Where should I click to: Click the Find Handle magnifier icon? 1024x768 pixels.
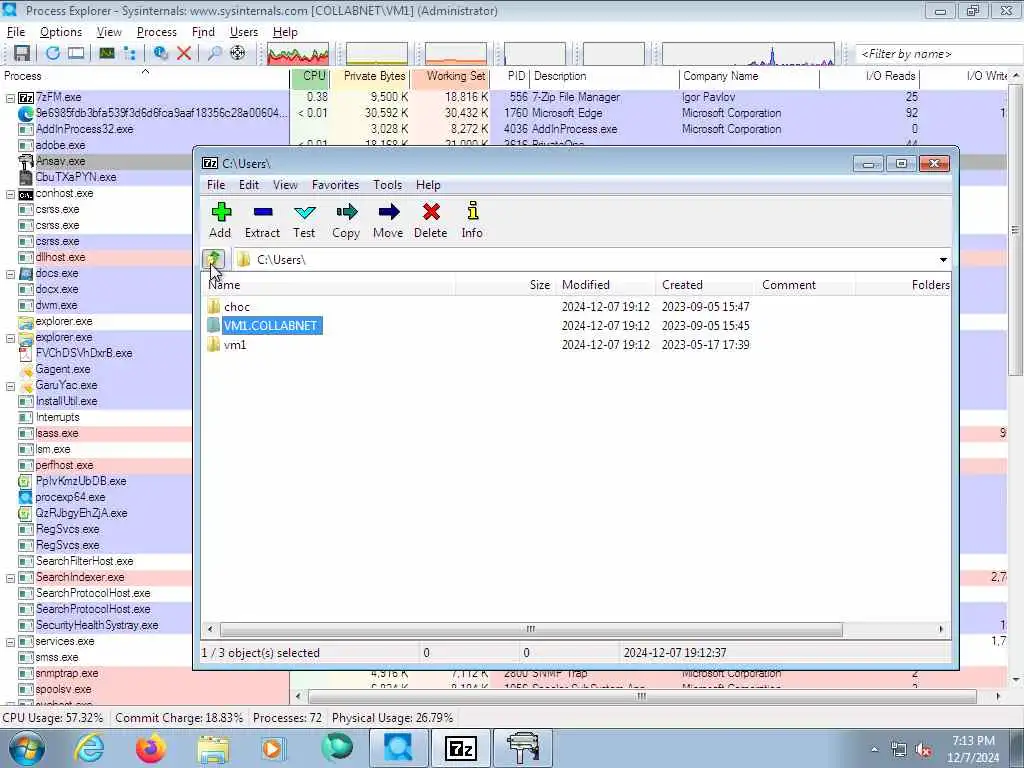click(214, 54)
